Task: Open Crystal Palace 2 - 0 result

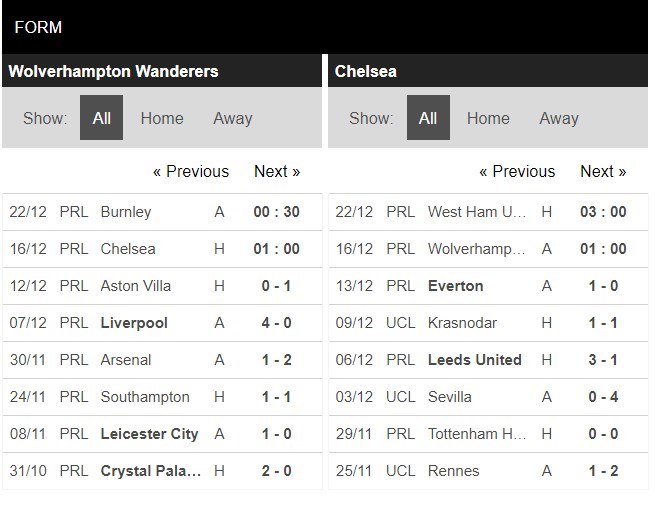Action: [276, 471]
